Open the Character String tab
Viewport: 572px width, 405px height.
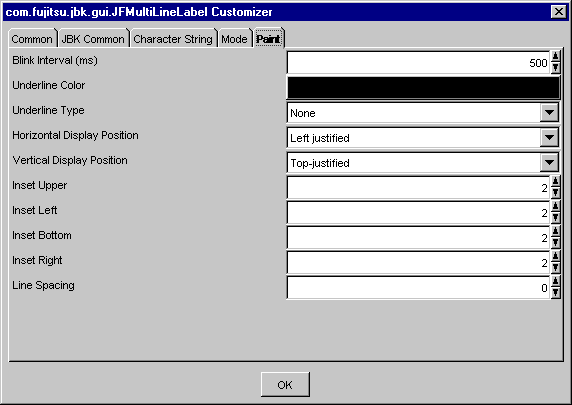(173, 39)
